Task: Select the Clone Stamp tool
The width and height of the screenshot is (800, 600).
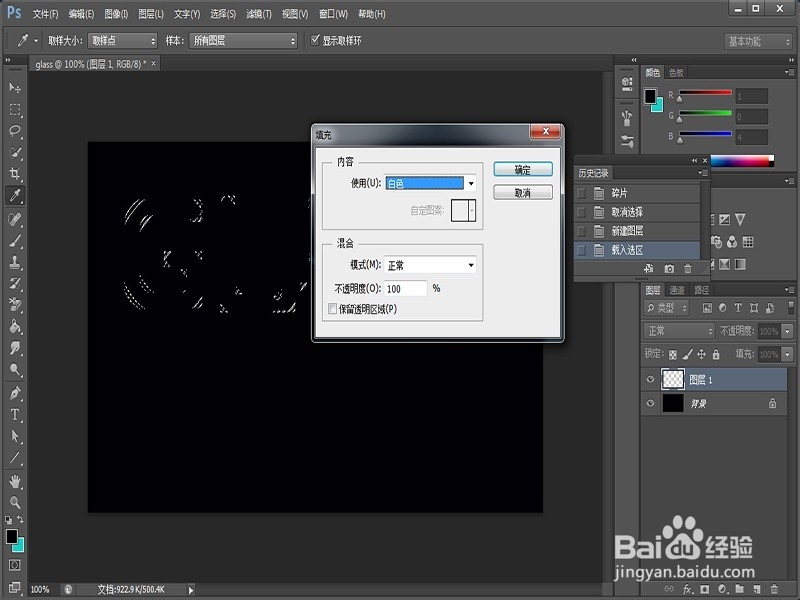Action: tap(15, 262)
